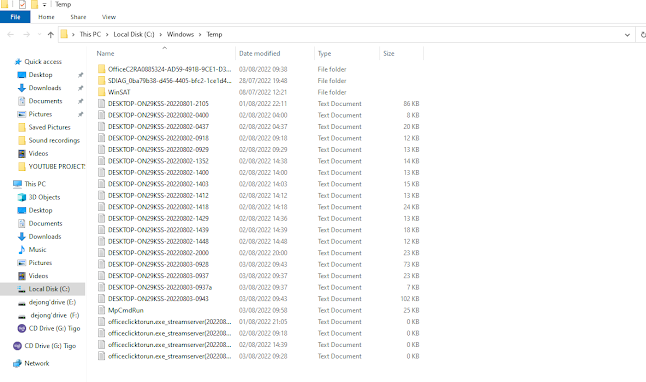Open Saved Pictures folder in sidebar

[49, 127]
